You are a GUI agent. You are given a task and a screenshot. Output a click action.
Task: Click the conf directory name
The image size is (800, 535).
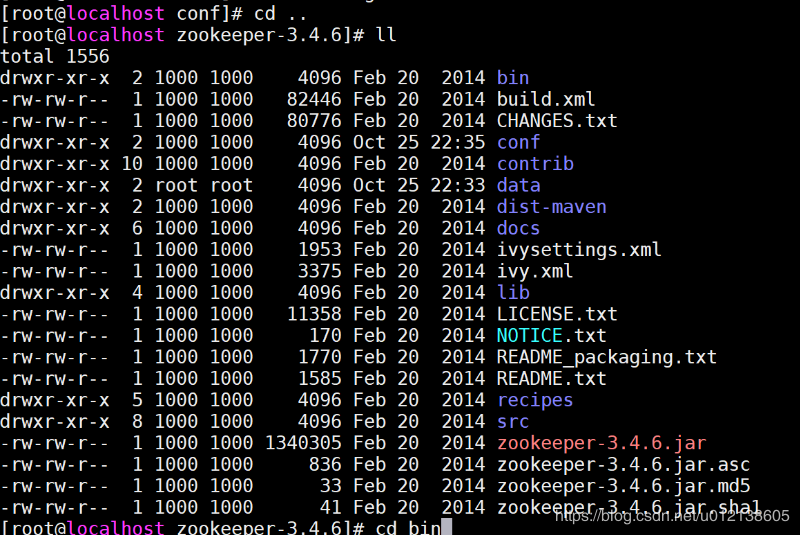point(518,142)
